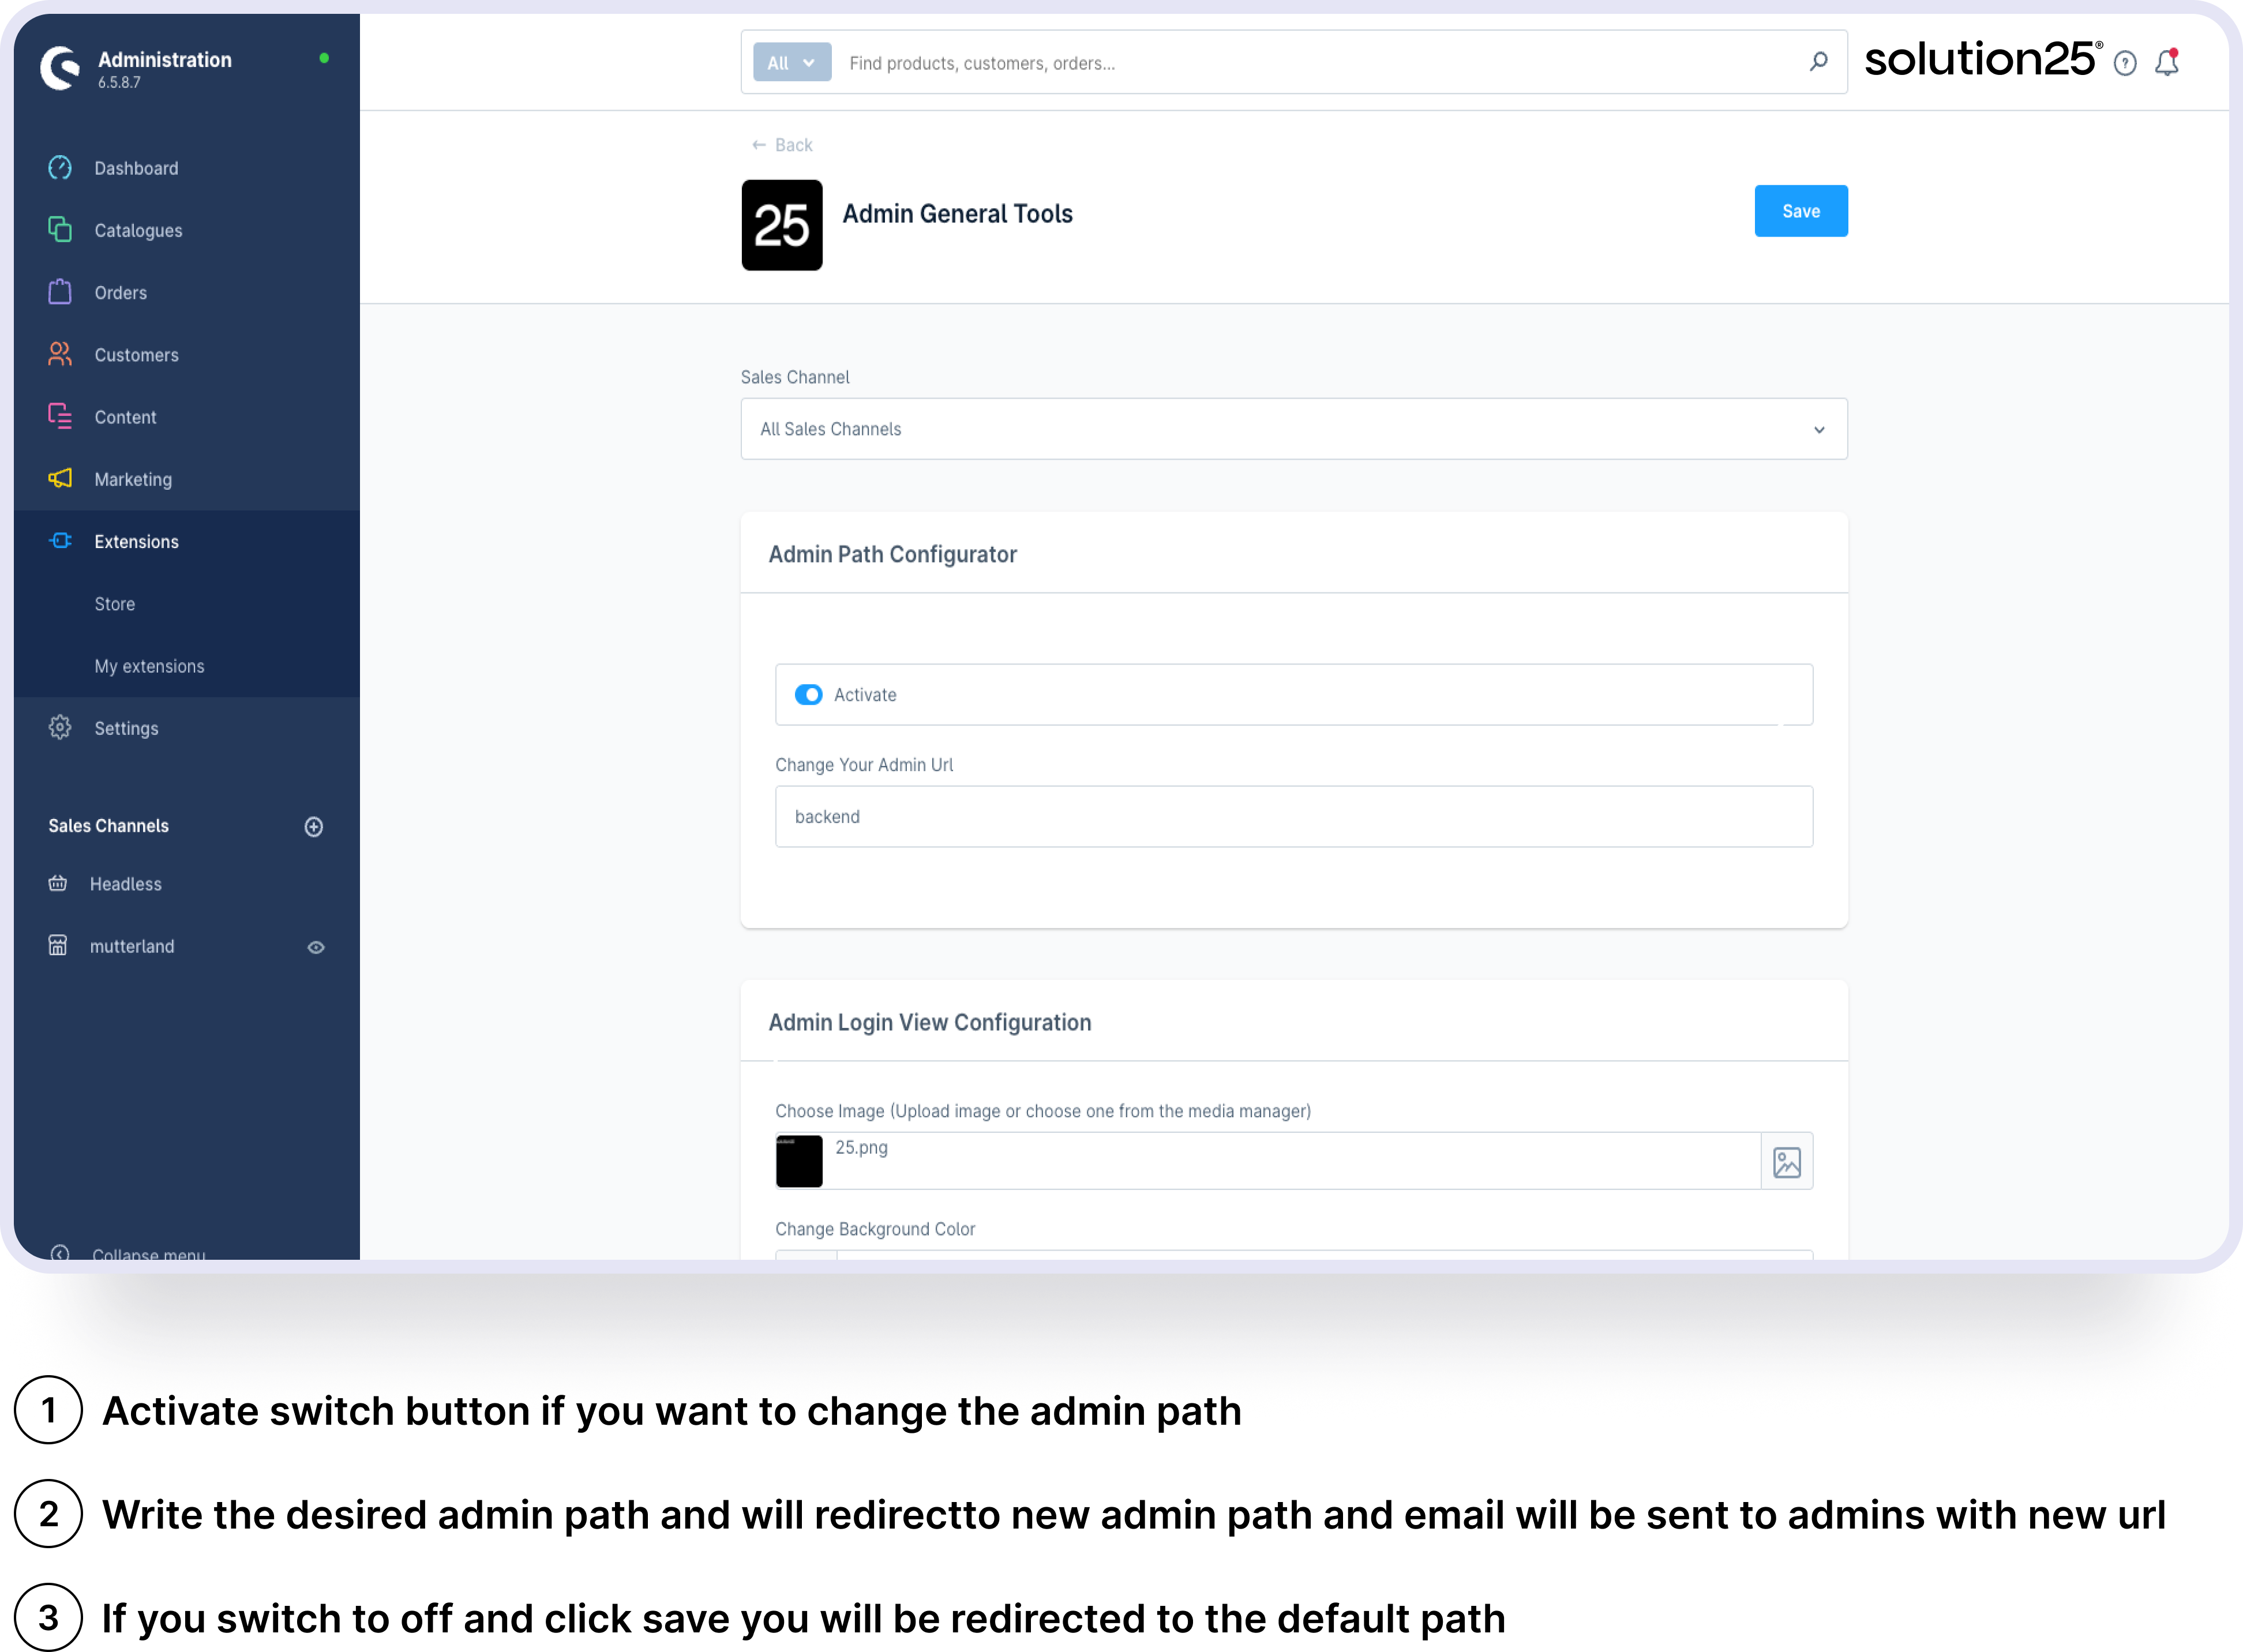The width and height of the screenshot is (2243, 1652).
Task: Click the Save button
Action: pos(1801,211)
